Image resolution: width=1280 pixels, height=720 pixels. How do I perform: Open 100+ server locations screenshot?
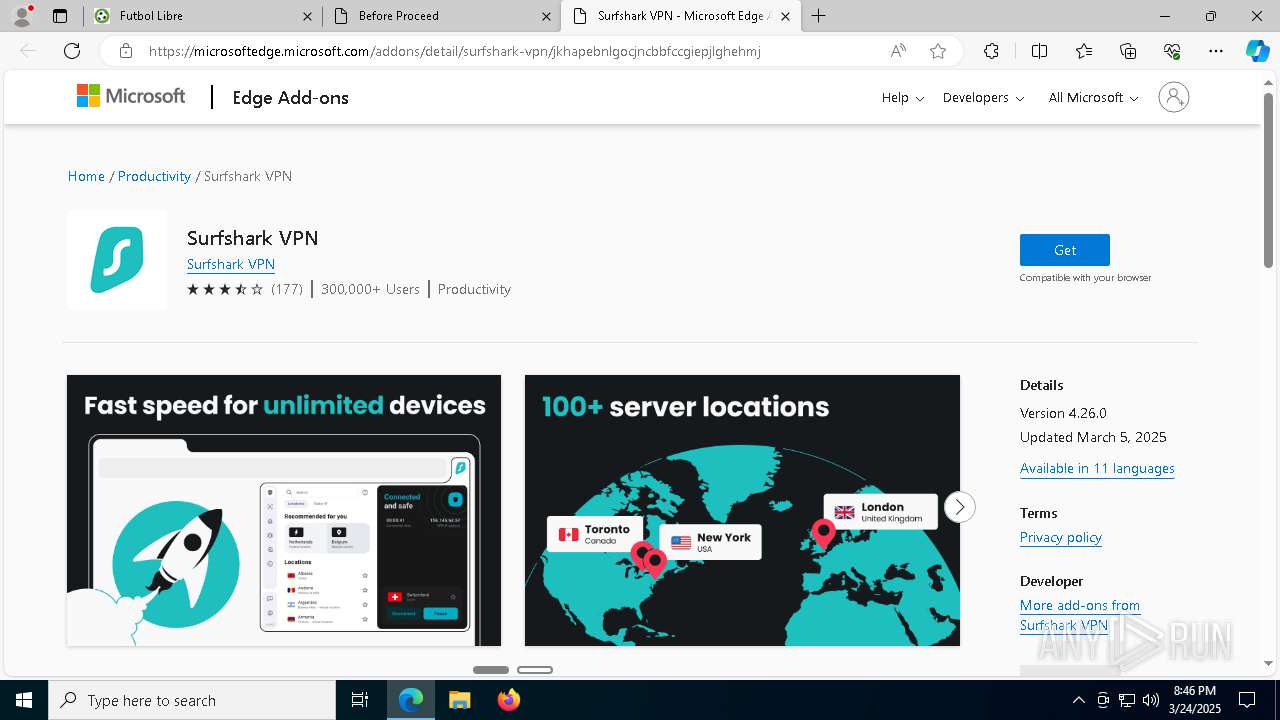click(x=742, y=510)
